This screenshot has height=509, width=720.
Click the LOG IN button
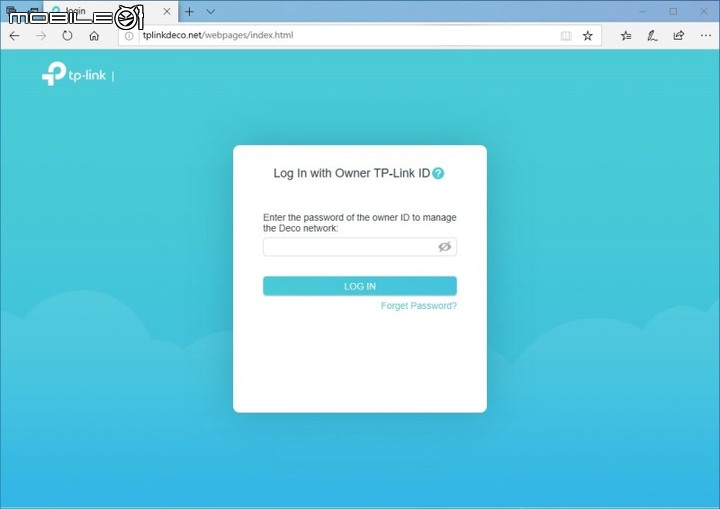pyautogui.click(x=360, y=286)
